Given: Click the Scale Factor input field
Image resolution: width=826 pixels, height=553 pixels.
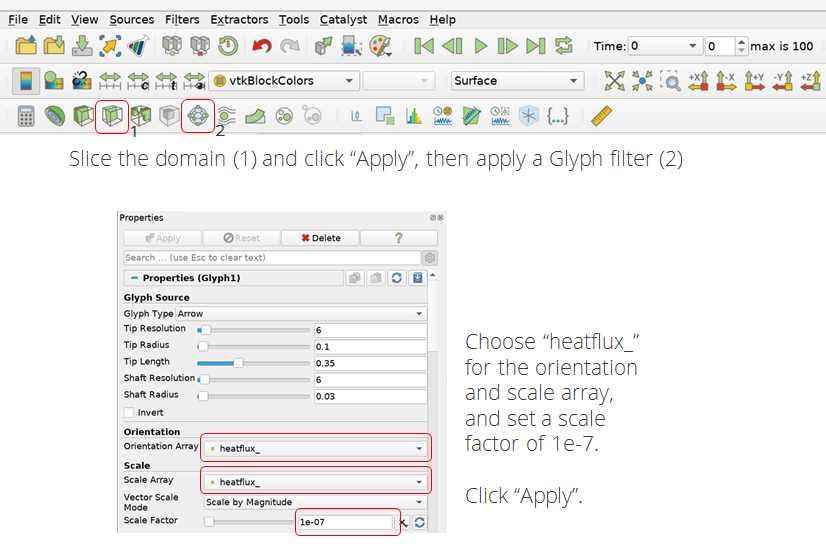Looking at the screenshot, I should click(x=345, y=522).
